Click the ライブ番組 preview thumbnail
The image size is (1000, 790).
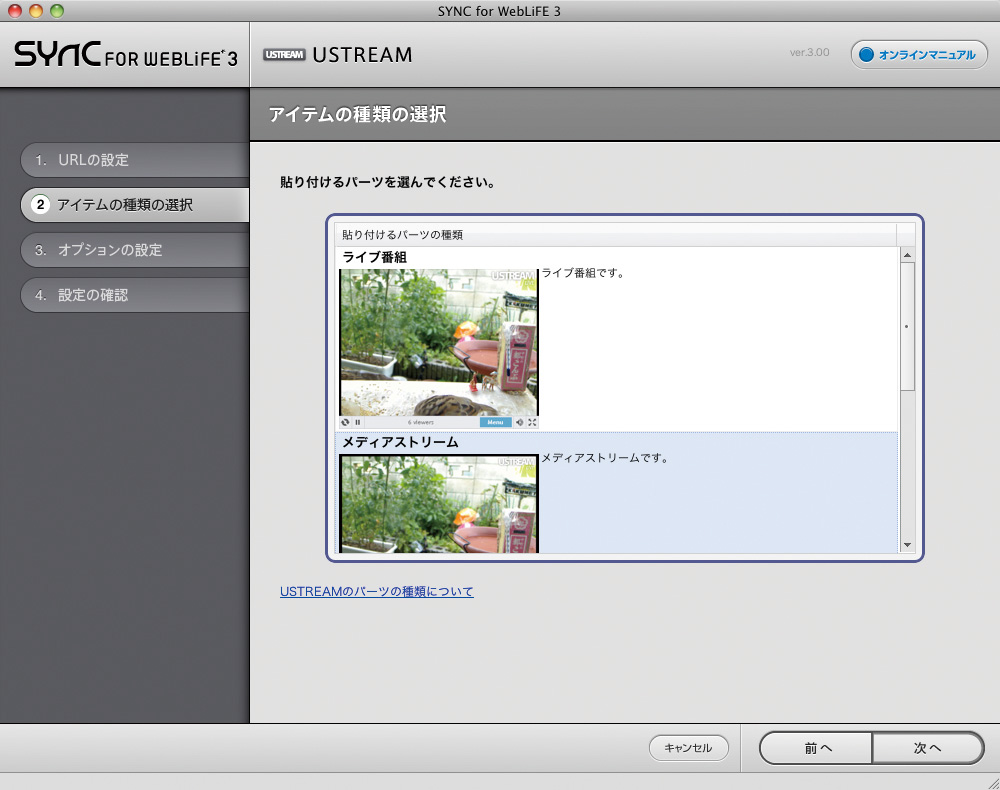pos(439,348)
